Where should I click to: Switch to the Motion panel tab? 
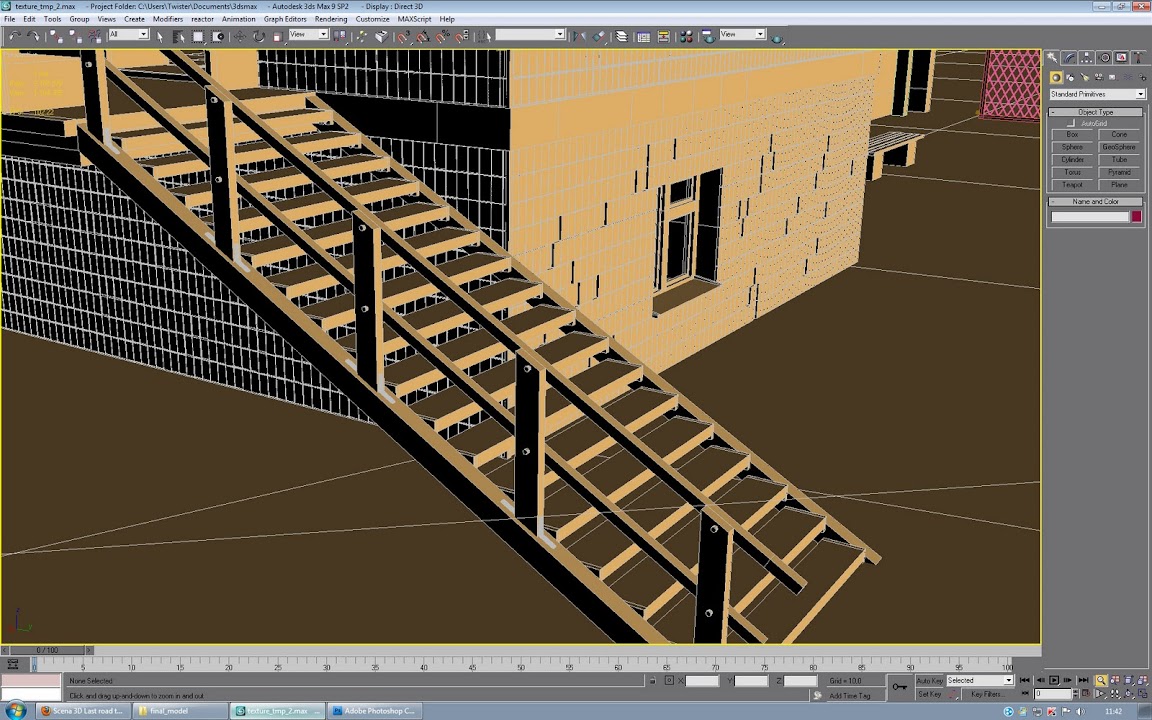click(1104, 58)
